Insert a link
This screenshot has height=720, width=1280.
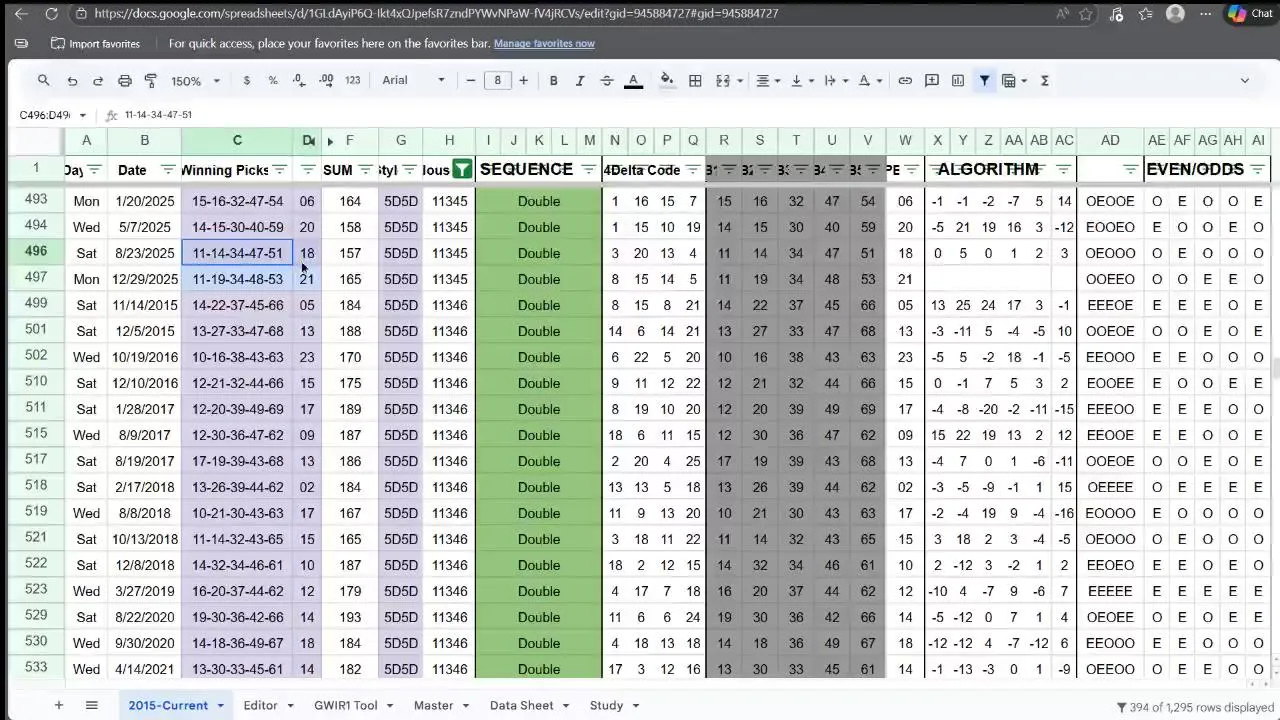coord(905,81)
